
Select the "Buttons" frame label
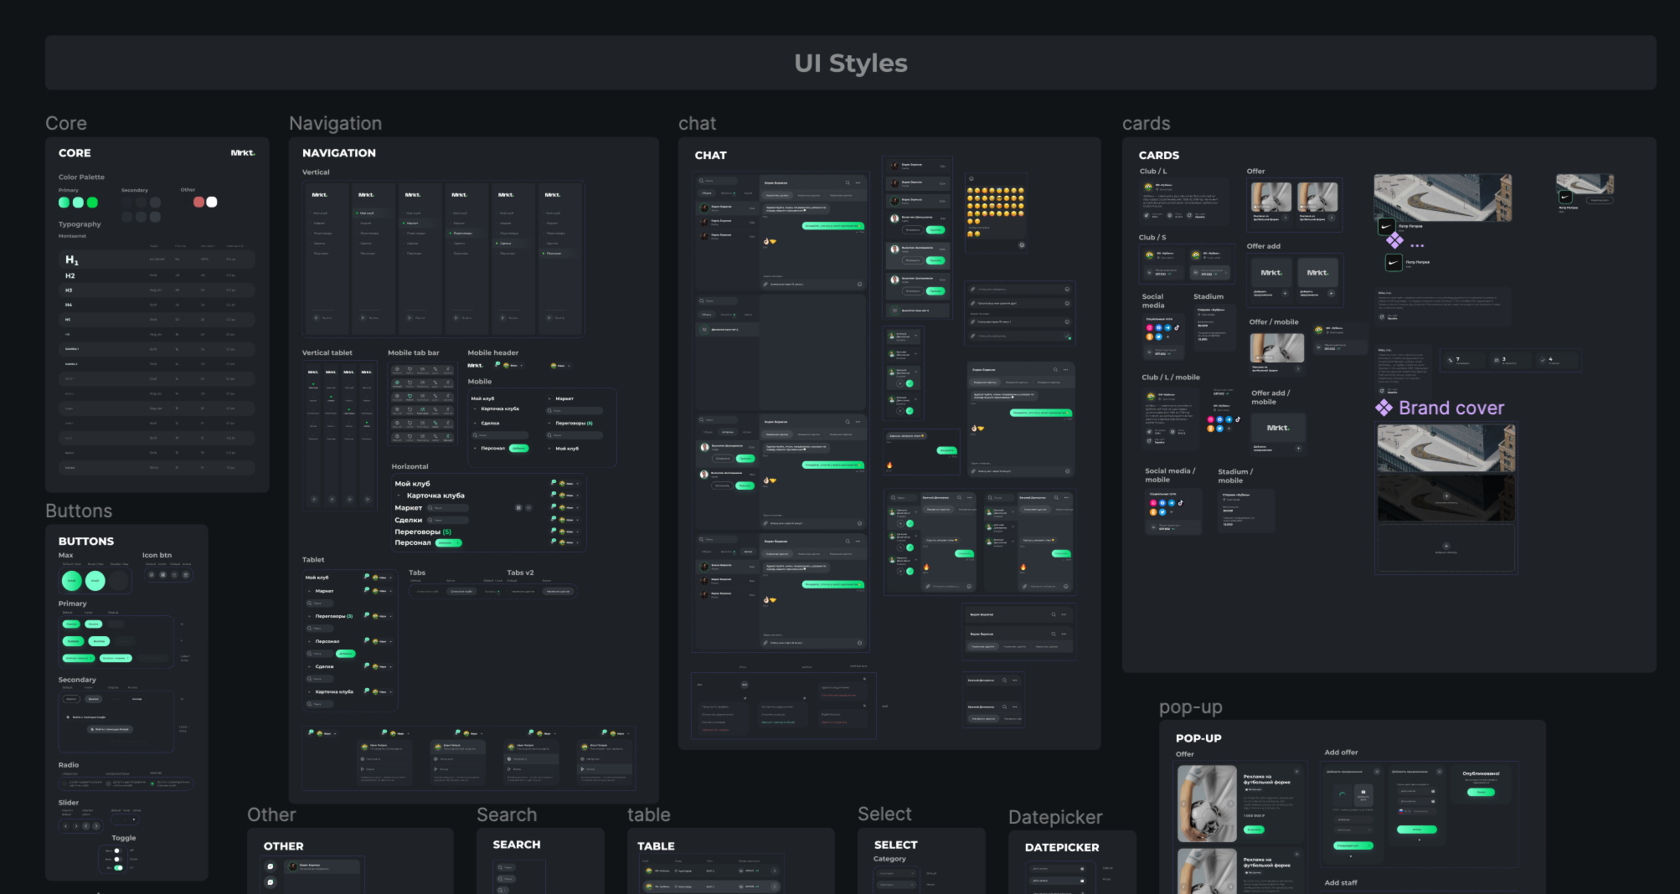coord(79,511)
